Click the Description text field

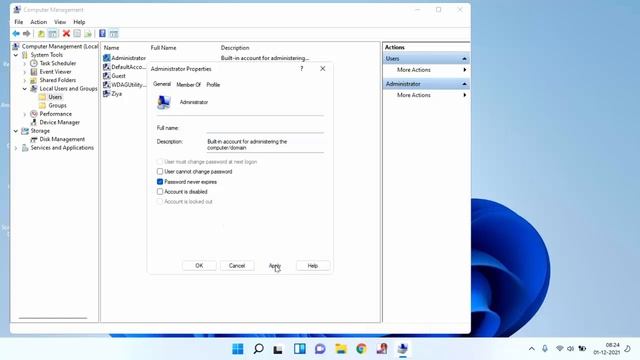pos(265,144)
